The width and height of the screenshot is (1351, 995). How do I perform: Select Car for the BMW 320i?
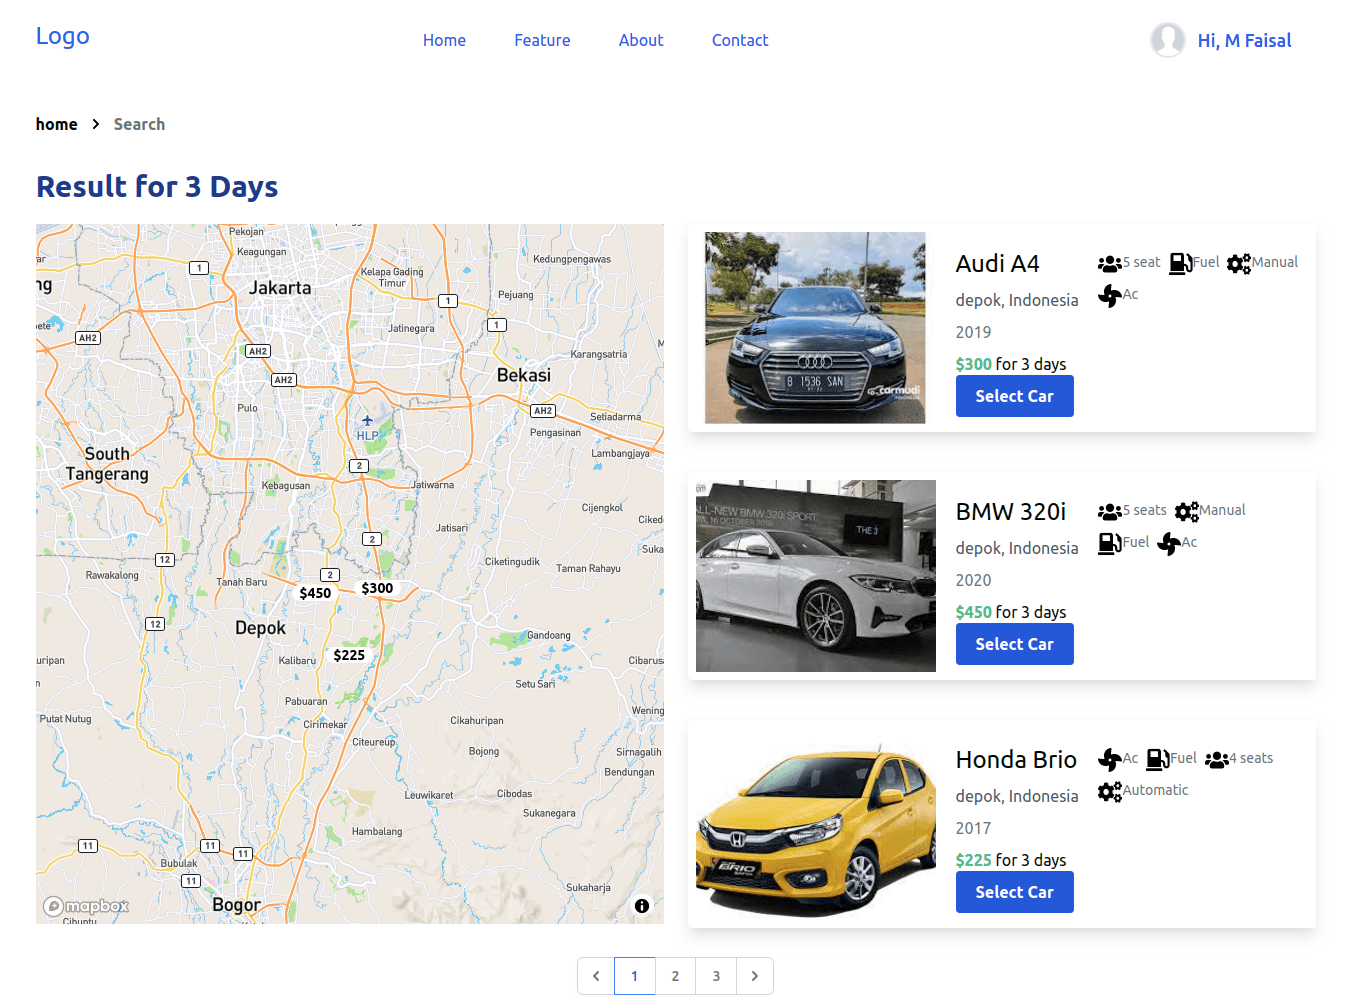[1014, 644]
